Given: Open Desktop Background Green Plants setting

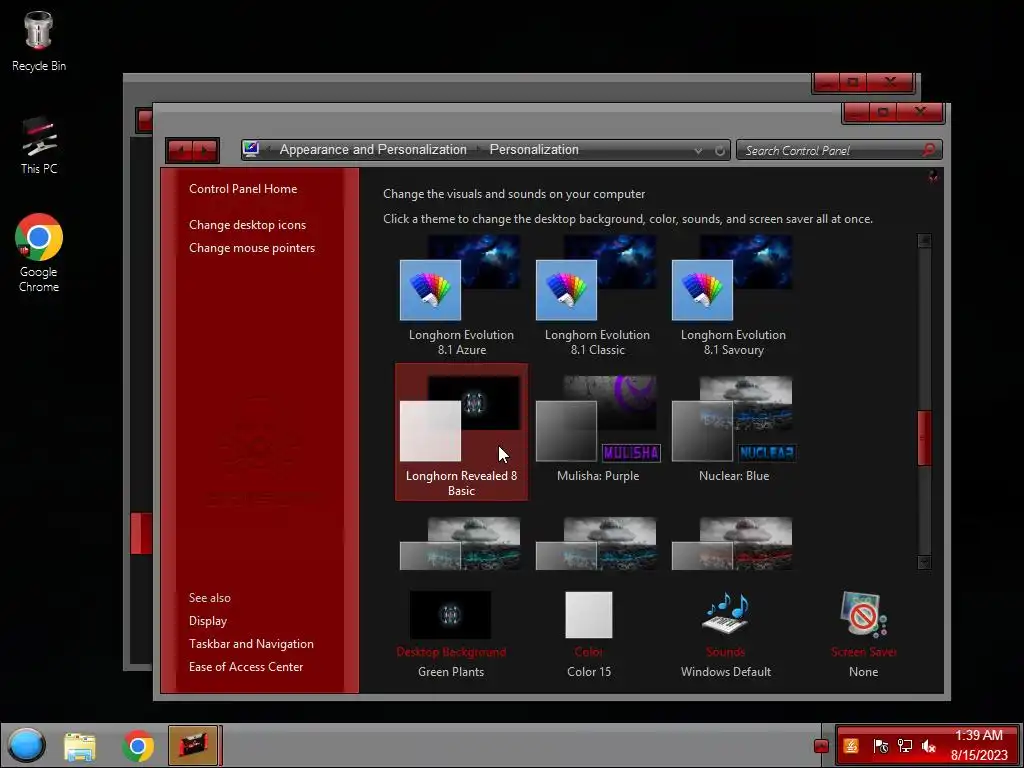Looking at the screenshot, I should 451,634.
